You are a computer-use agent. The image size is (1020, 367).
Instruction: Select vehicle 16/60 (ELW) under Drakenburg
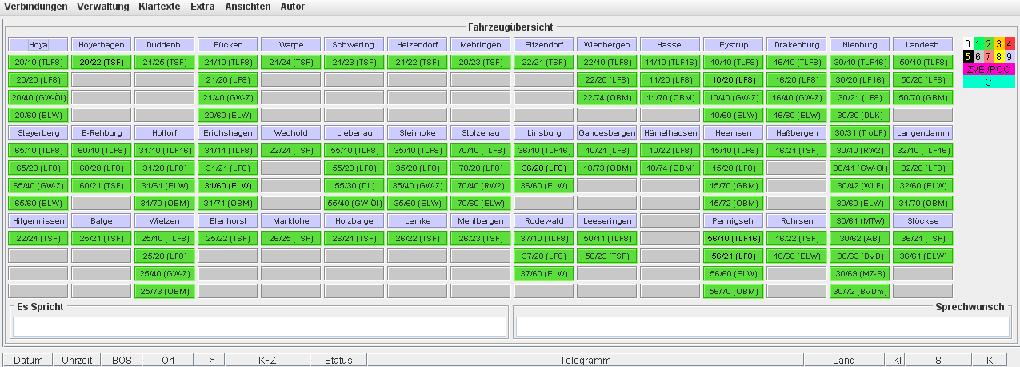pos(796,115)
